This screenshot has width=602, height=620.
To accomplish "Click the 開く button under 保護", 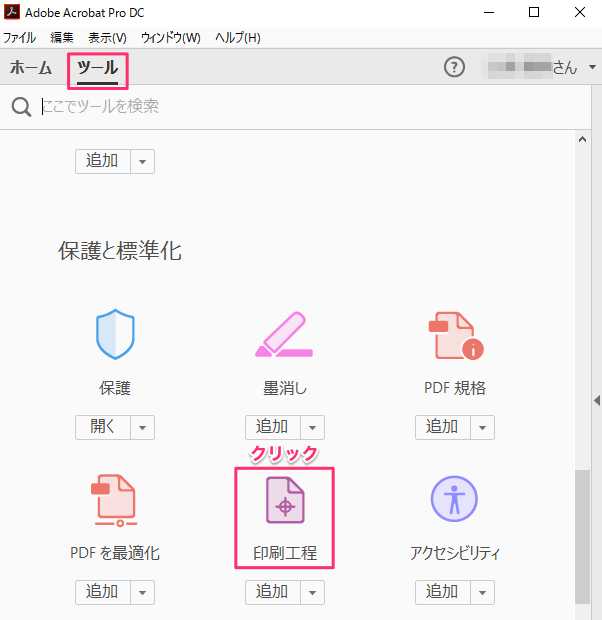I will [x=103, y=427].
